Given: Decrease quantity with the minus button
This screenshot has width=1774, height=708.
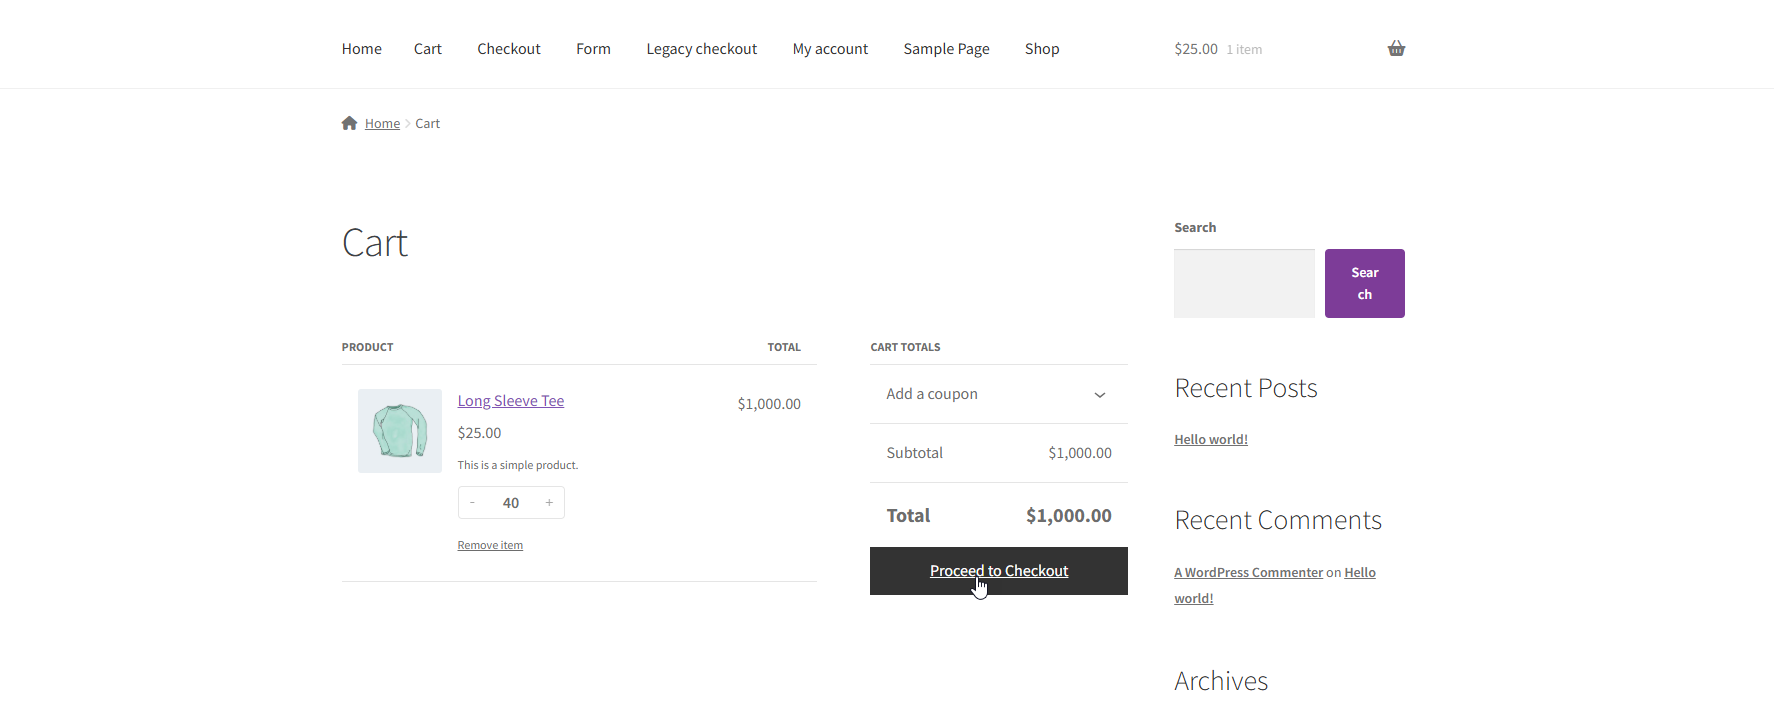Looking at the screenshot, I should tap(472, 503).
